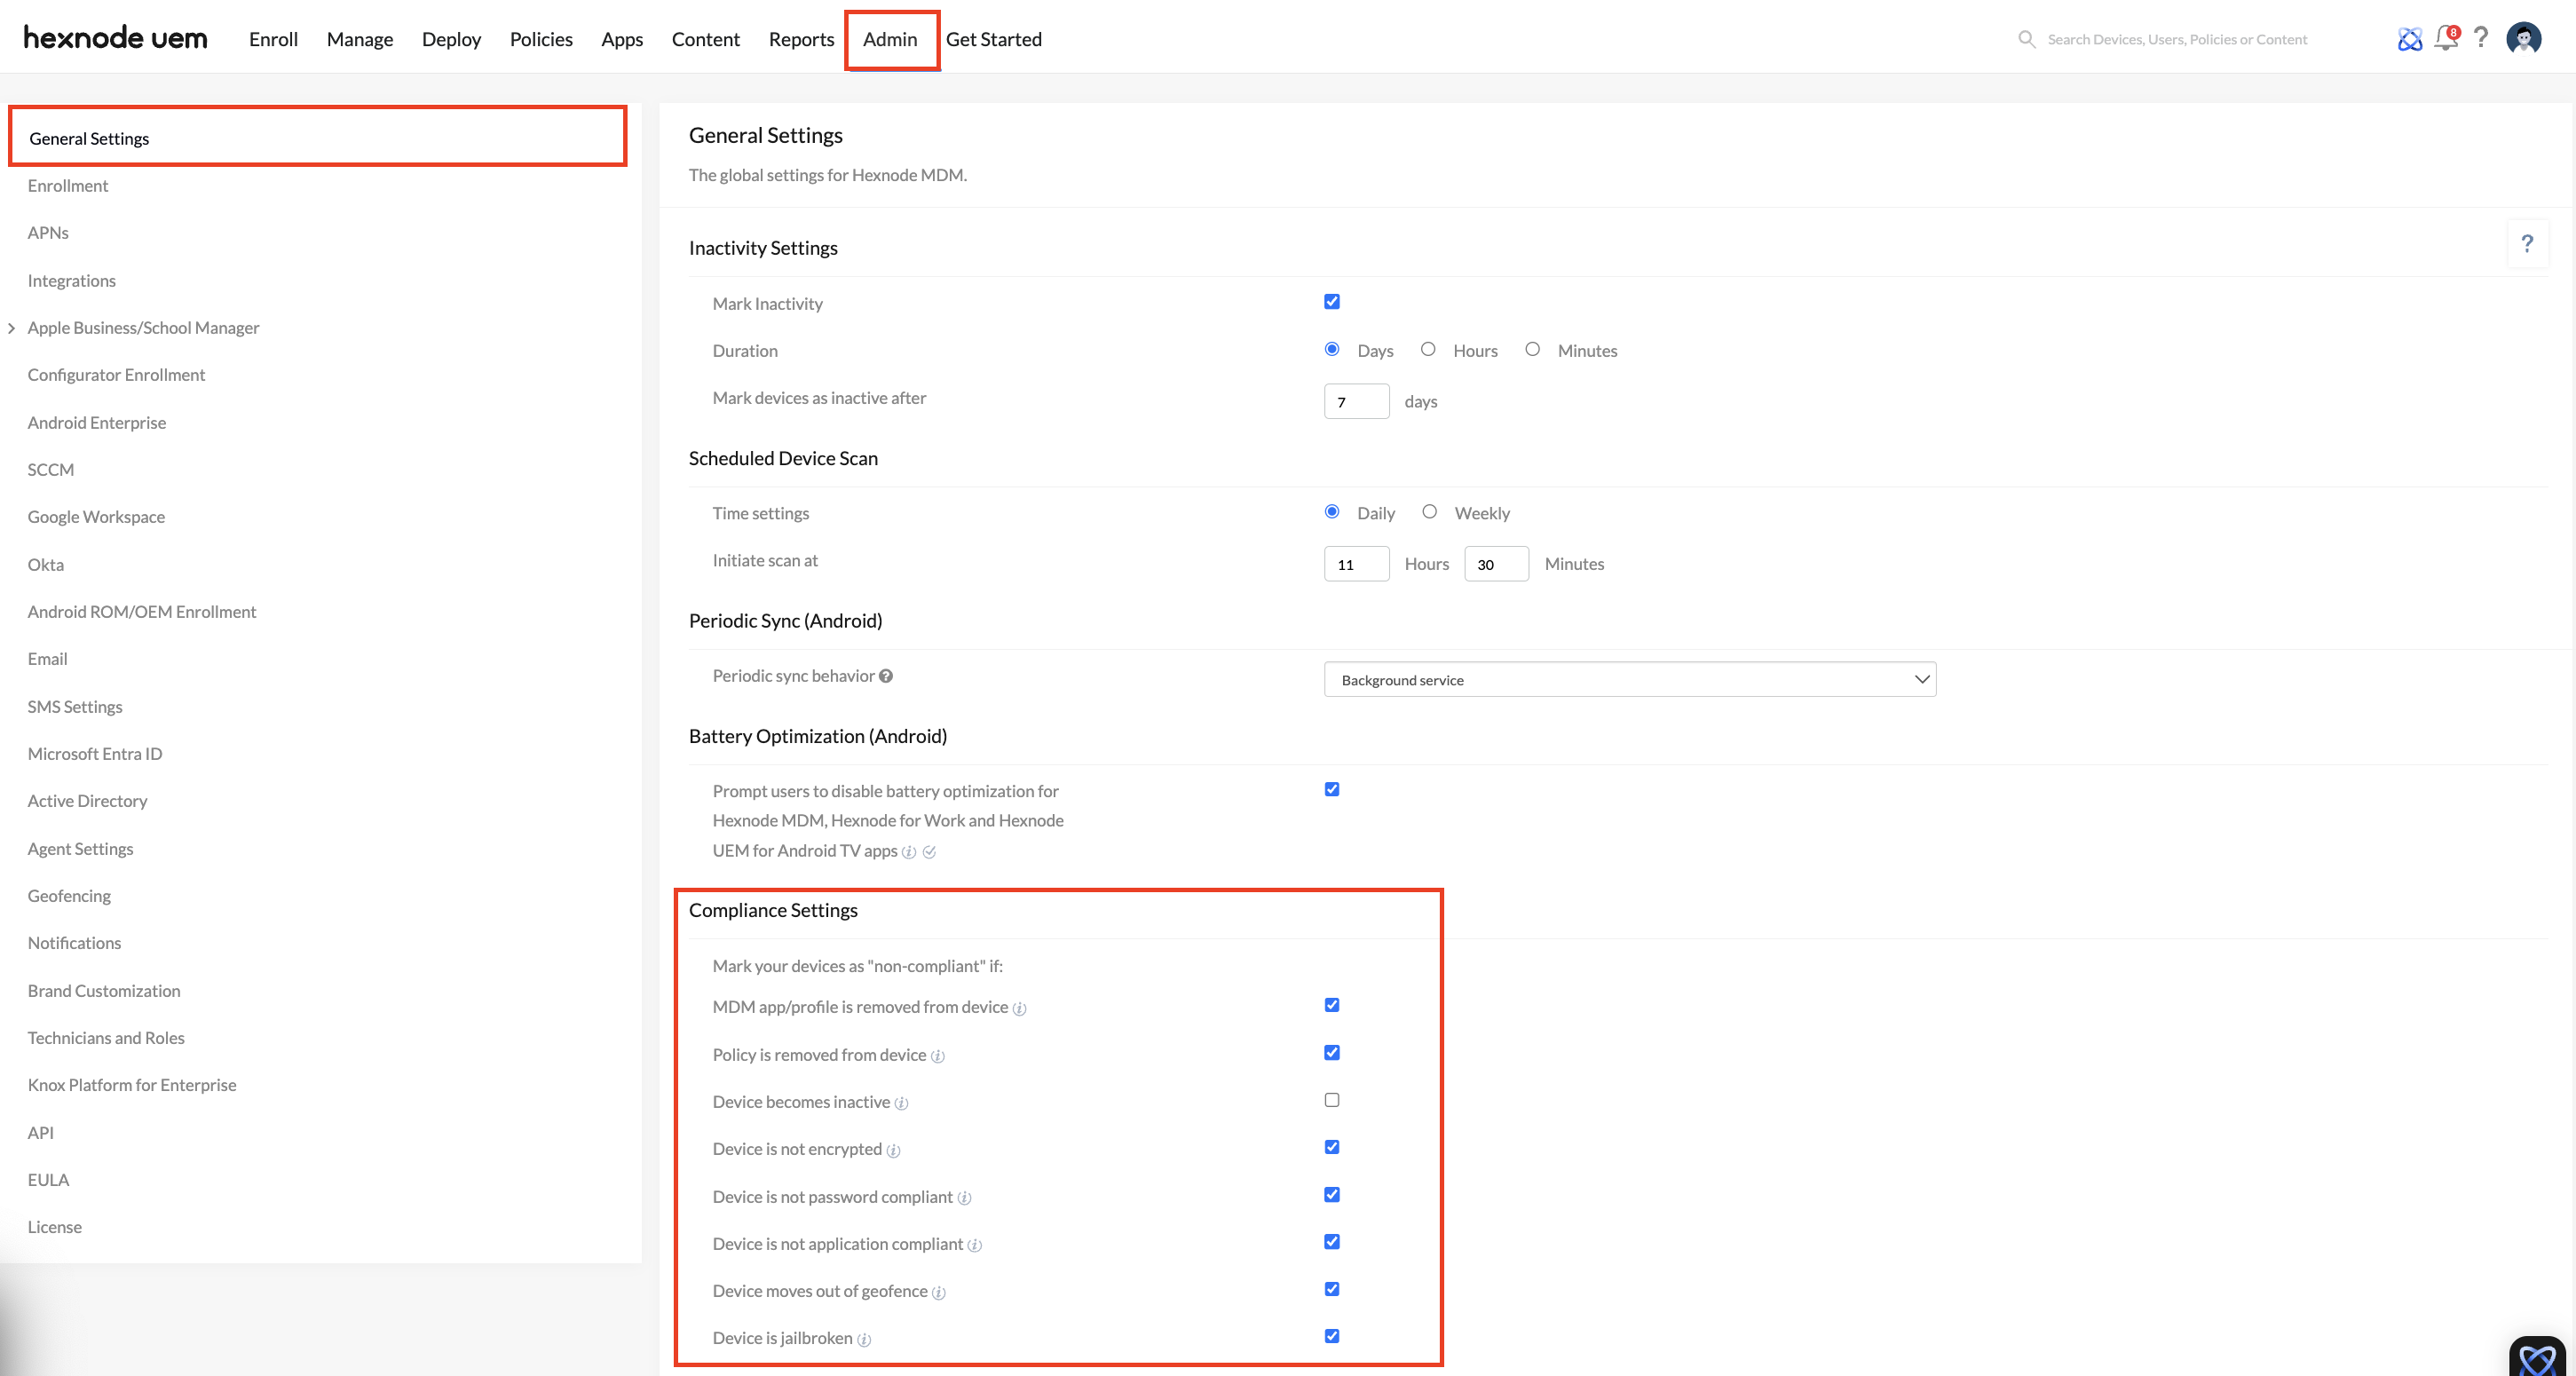Screen dimensions: 2576x1376
Task: Click the Periodic sync behavior help icon
Action: tap(886, 676)
